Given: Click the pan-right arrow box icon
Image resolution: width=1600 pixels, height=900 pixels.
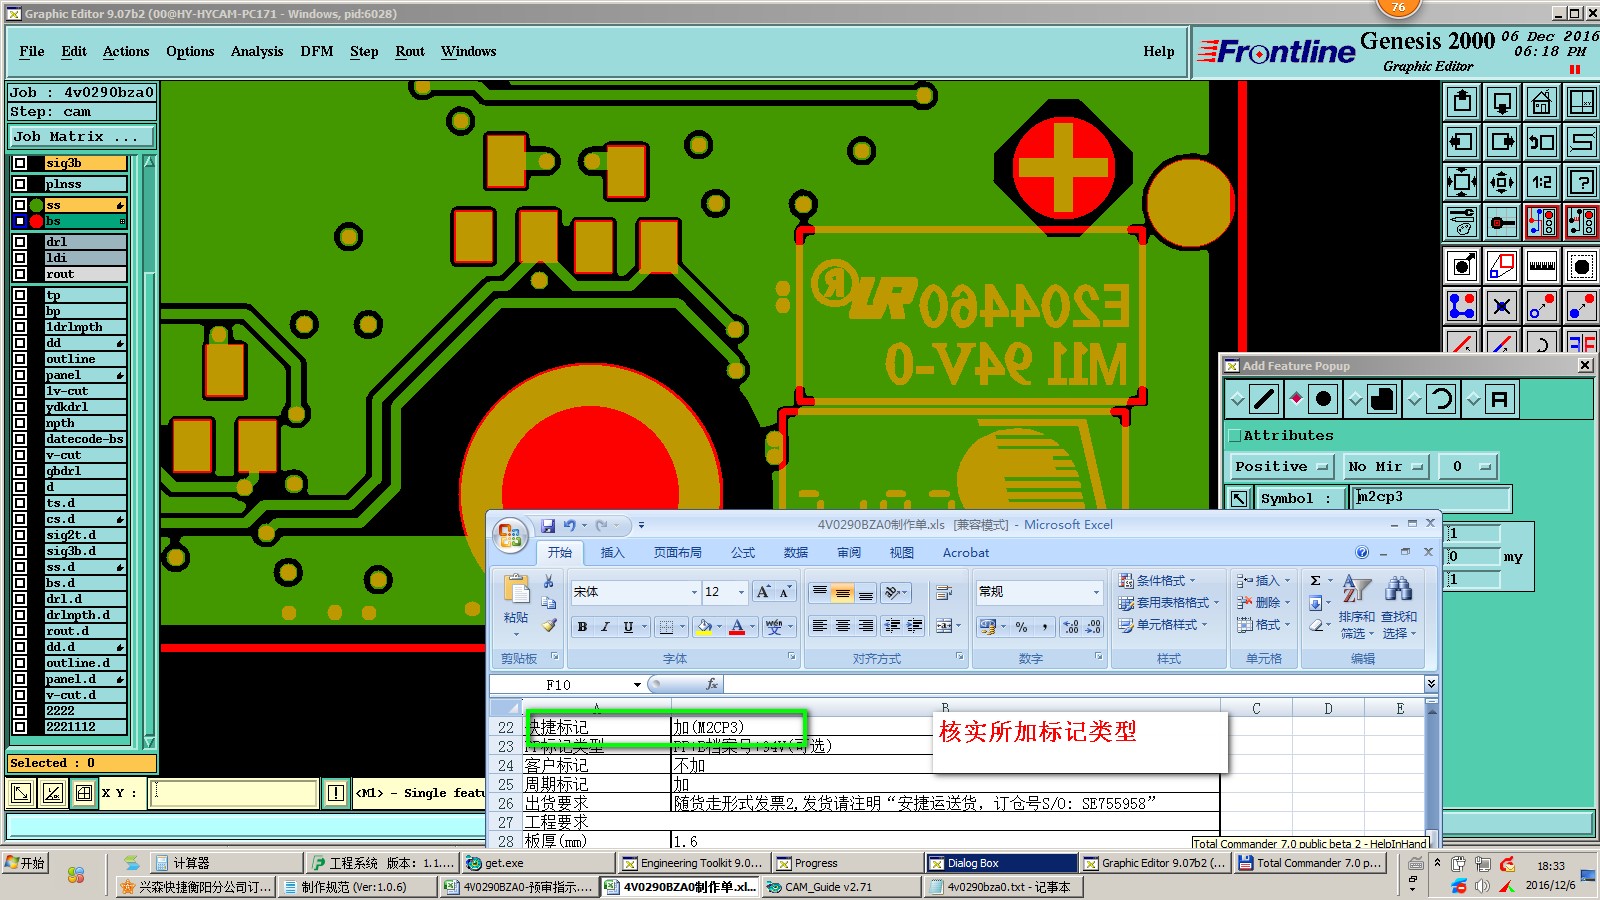Looking at the screenshot, I should click(1502, 142).
